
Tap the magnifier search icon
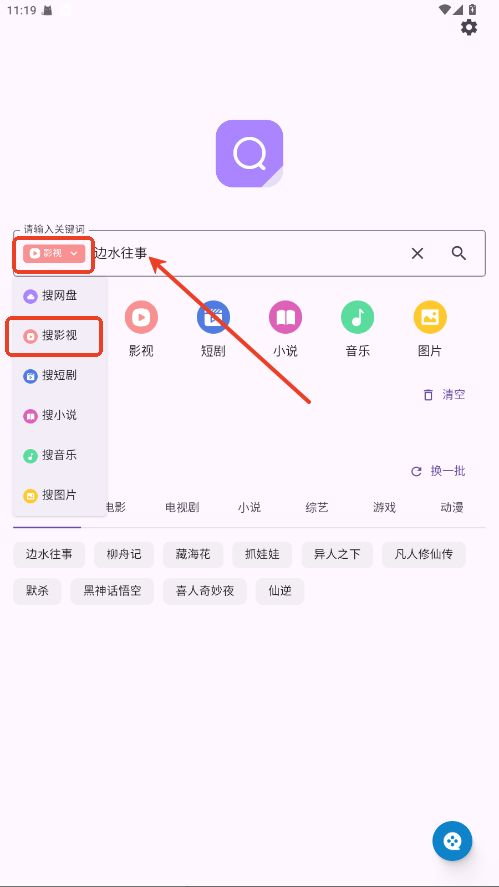pyautogui.click(x=459, y=253)
